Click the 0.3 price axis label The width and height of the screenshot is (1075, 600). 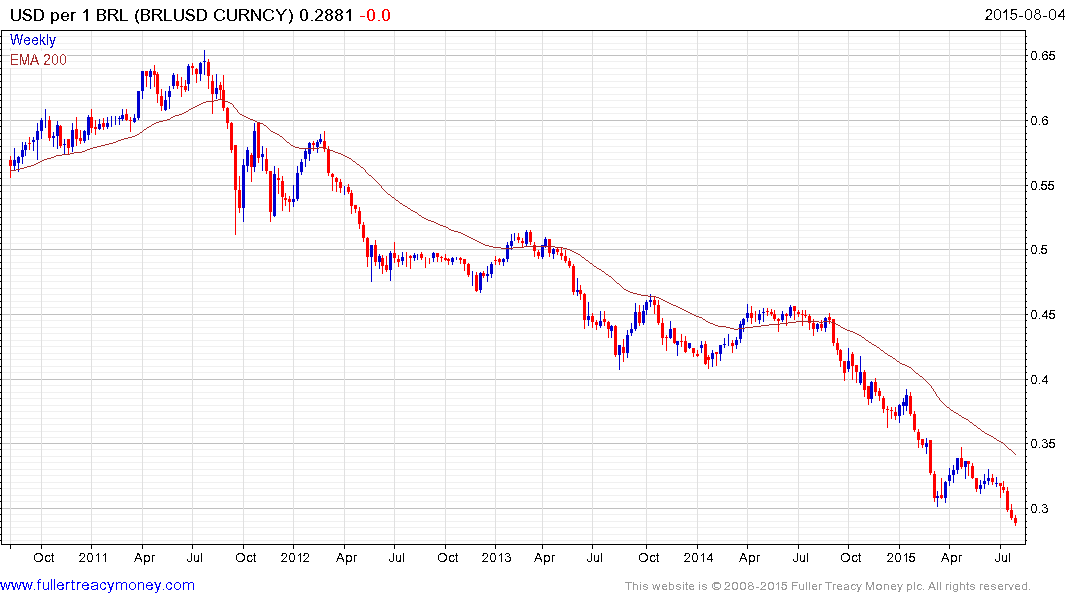click(x=1042, y=508)
